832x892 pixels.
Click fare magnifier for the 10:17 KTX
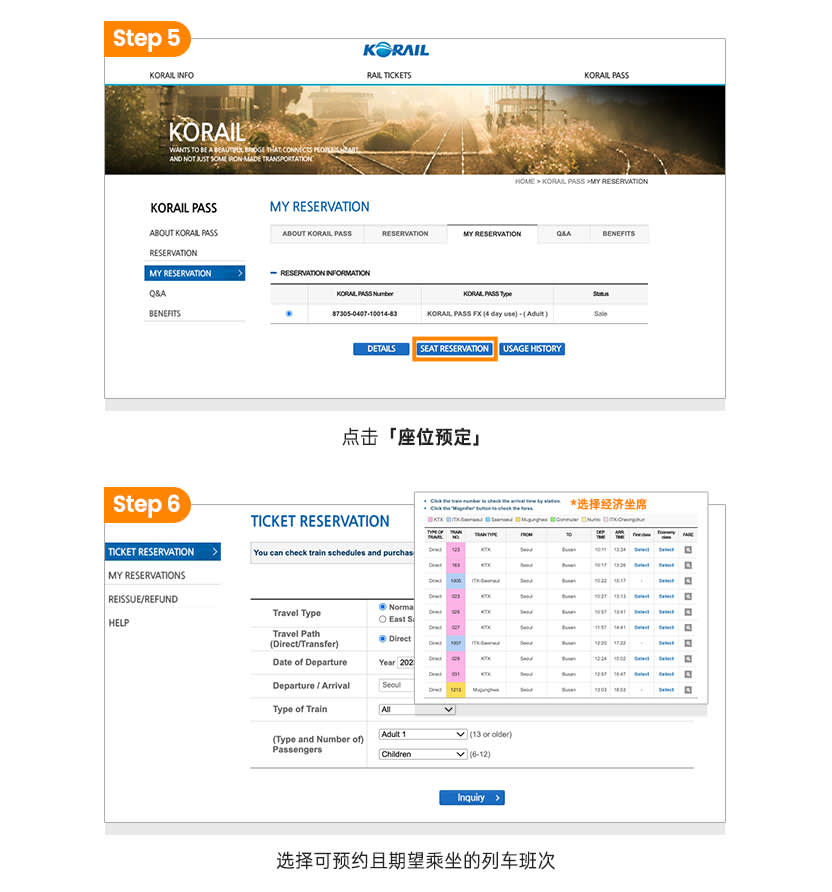(688, 565)
